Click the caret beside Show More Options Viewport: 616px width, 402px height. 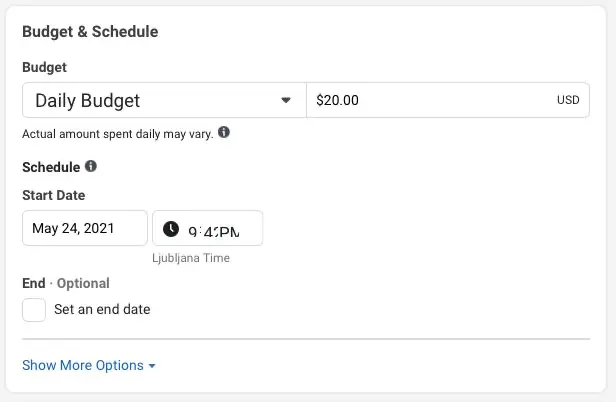(x=152, y=366)
